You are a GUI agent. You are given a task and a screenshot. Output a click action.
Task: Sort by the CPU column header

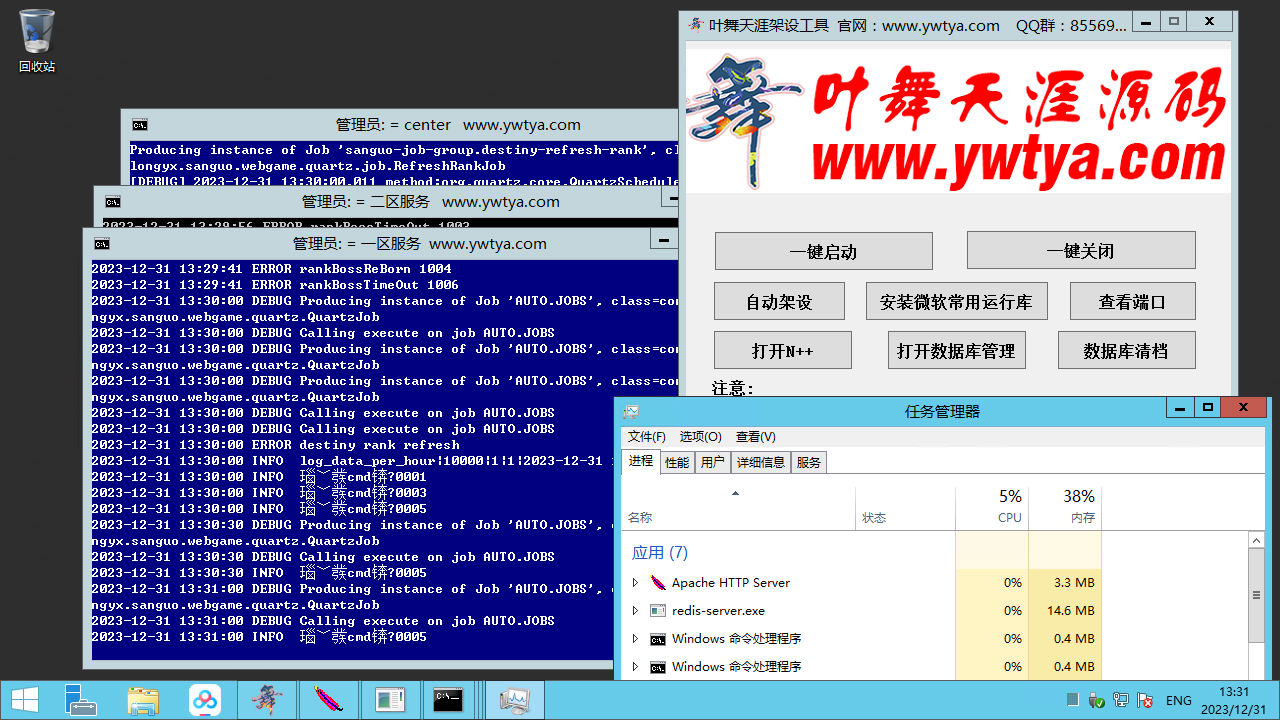point(992,506)
